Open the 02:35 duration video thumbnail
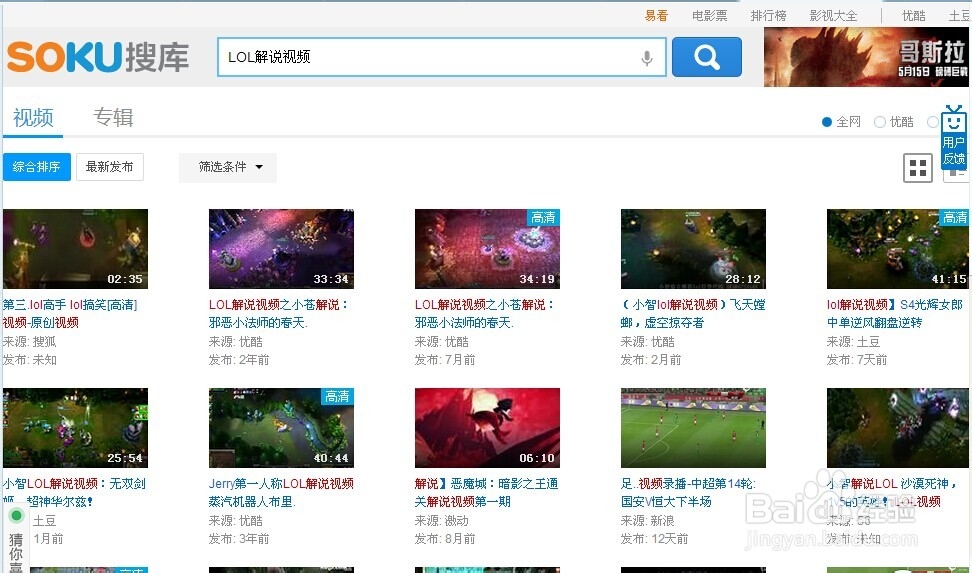972x573 pixels. pyautogui.click(x=75, y=249)
